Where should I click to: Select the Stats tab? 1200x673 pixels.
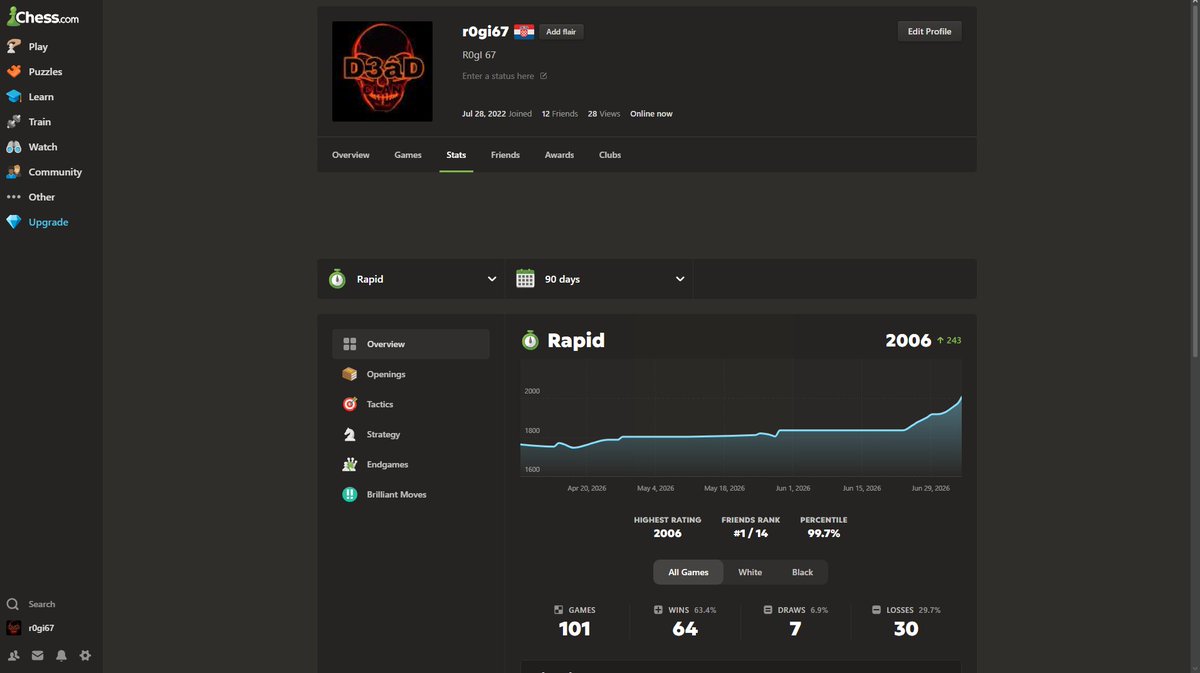(x=456, y=155)
